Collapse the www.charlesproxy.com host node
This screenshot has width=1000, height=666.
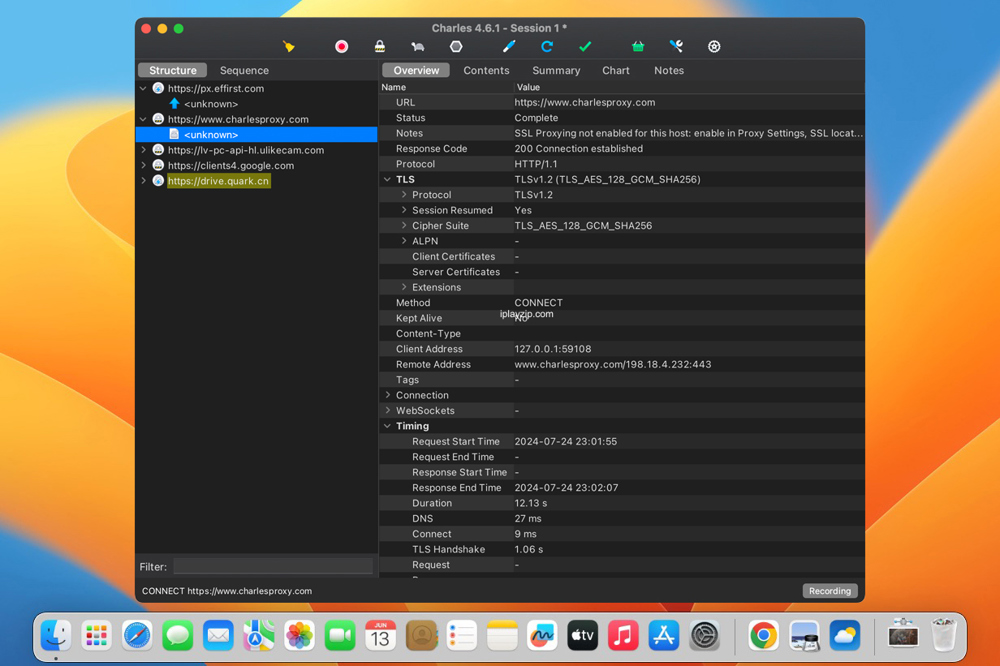(143, 119)
